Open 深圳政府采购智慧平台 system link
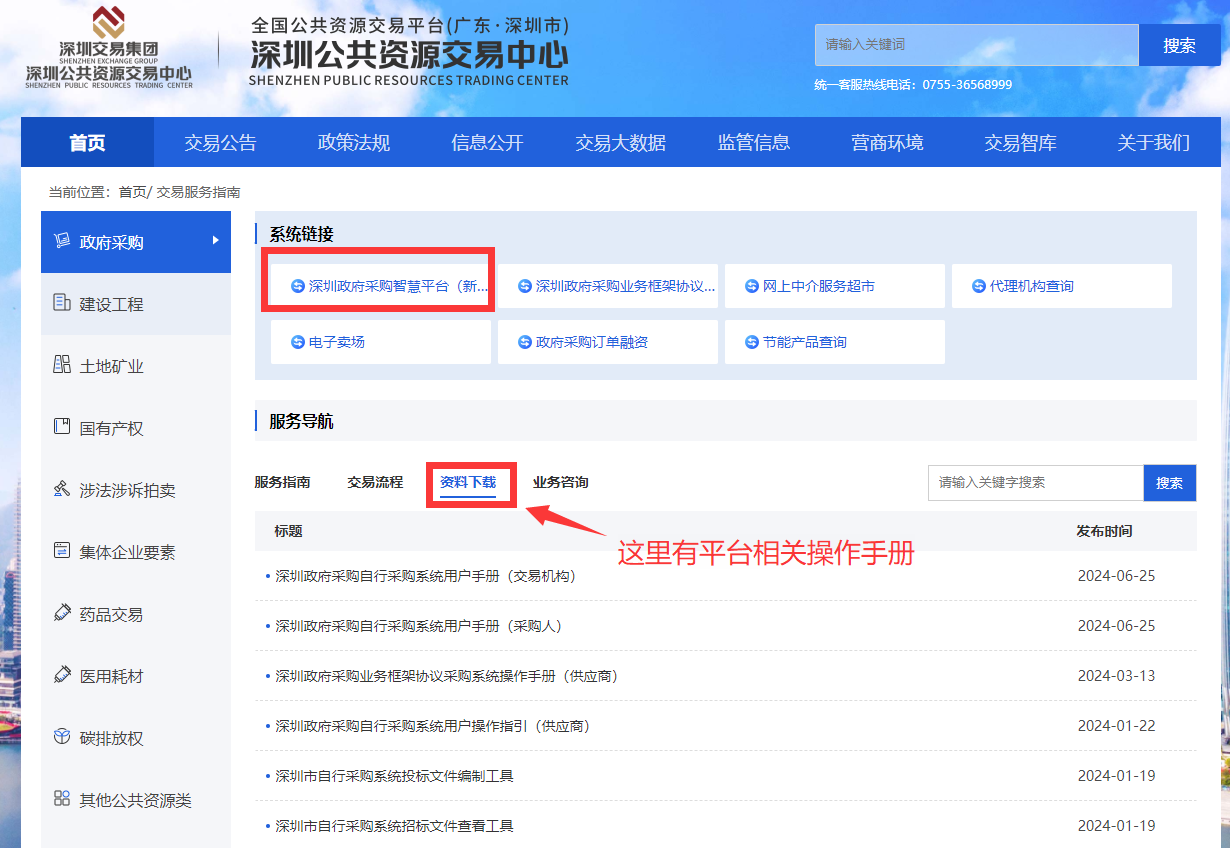Viewport: 1230px width, 848px height. click(389, 286)
